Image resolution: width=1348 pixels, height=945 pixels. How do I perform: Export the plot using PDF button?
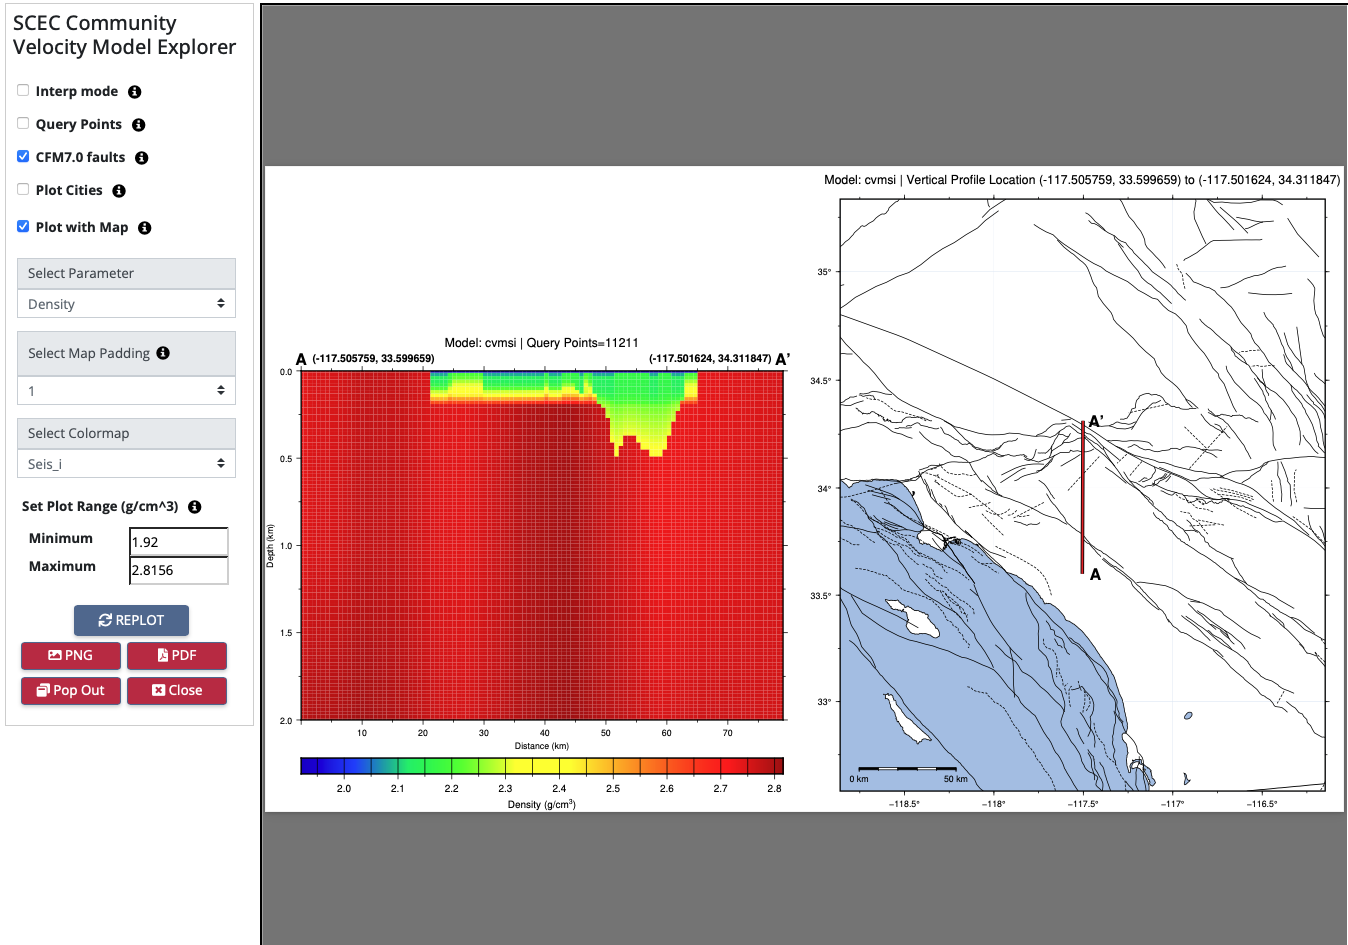[177, 656]
